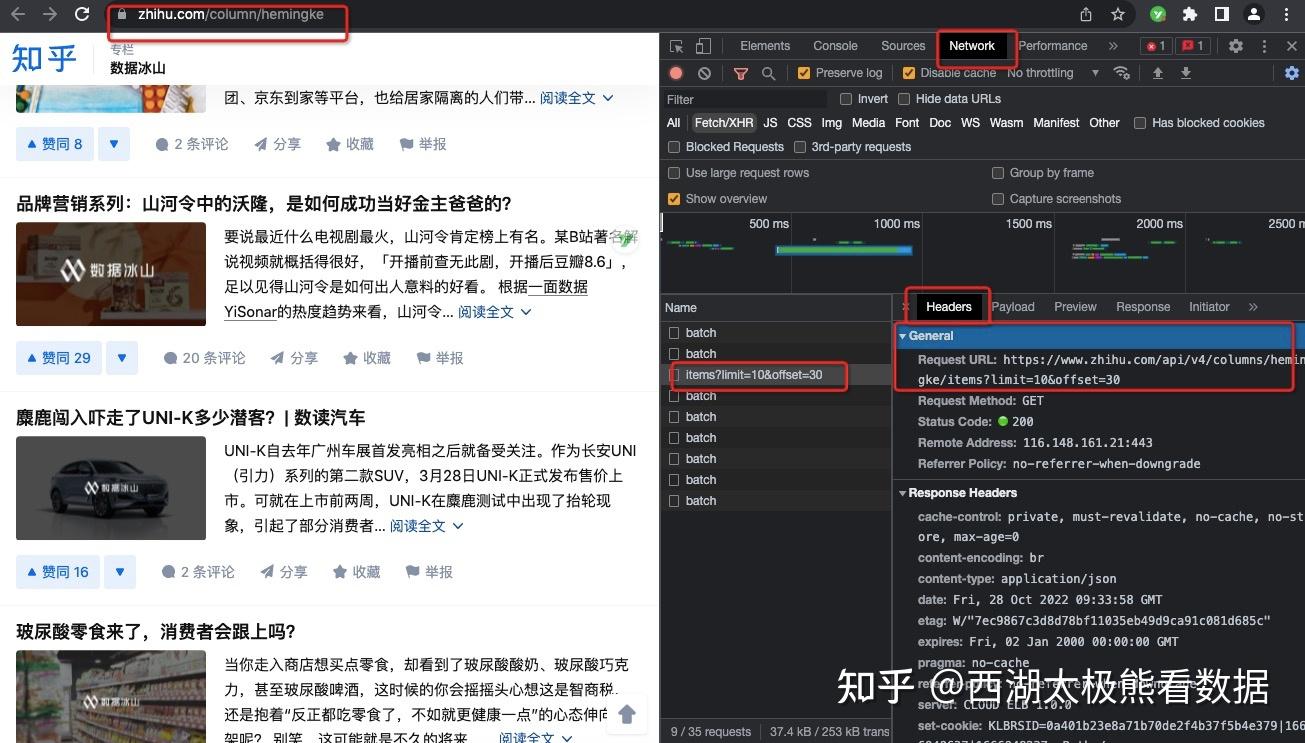Open the Chrome profile avatar
1305x743 pixels.
coord(1254,15)
